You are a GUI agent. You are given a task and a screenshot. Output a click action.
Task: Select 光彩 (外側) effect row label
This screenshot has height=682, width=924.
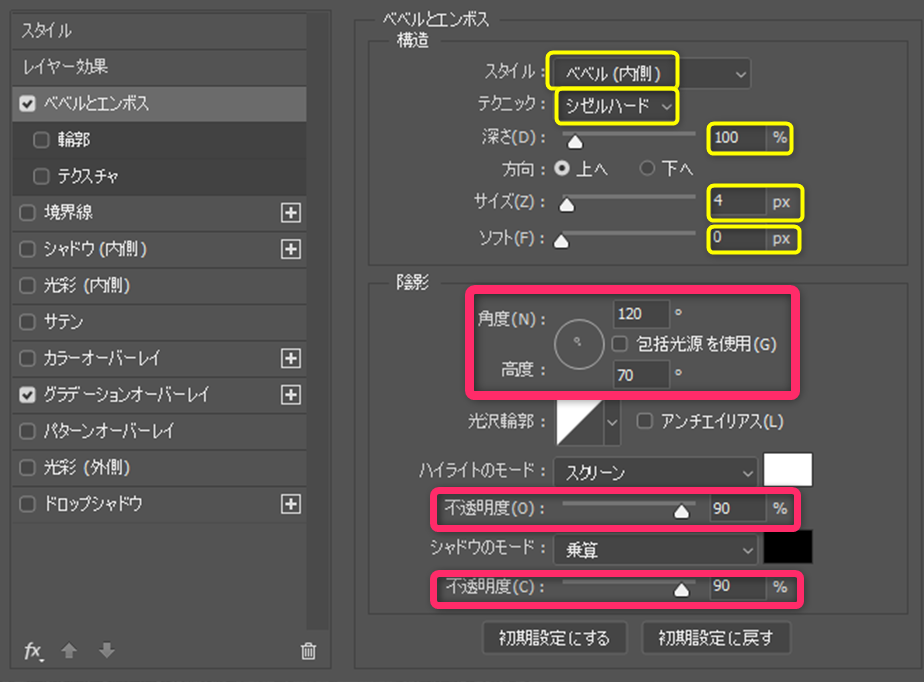87,468
